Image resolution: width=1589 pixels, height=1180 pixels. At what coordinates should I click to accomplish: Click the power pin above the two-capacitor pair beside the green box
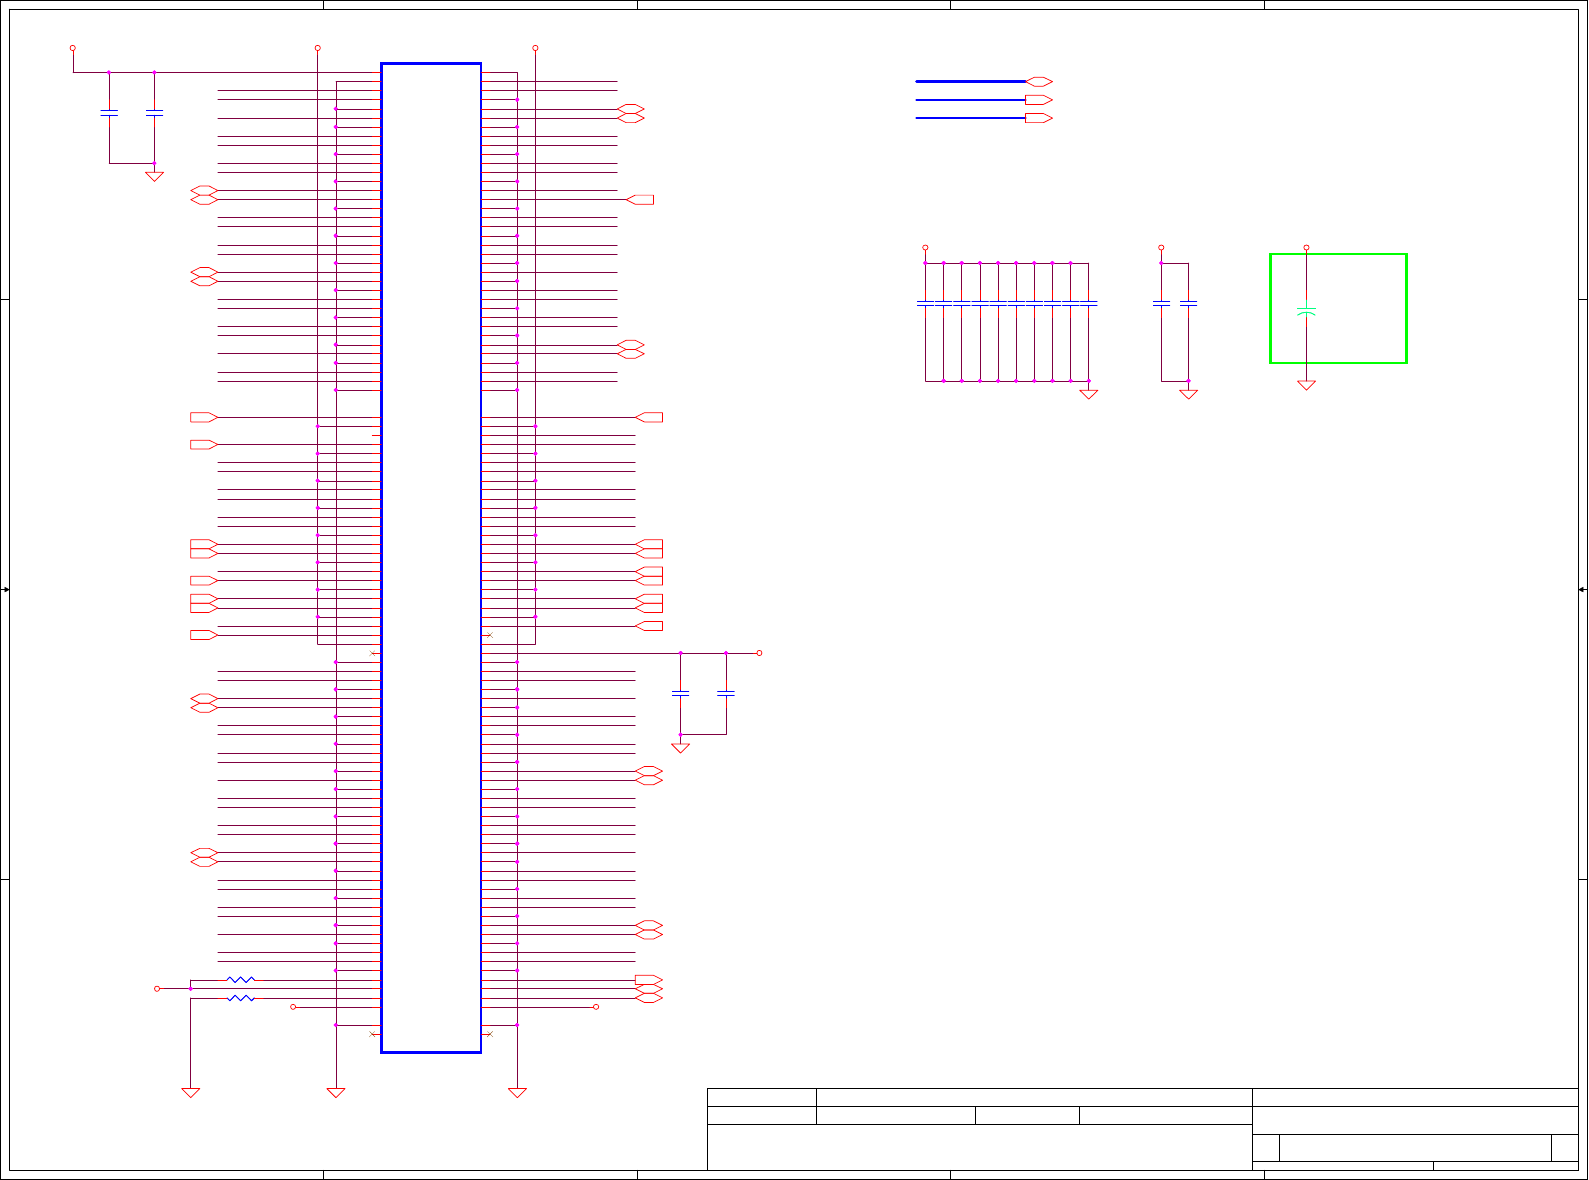coord(1161,247)
